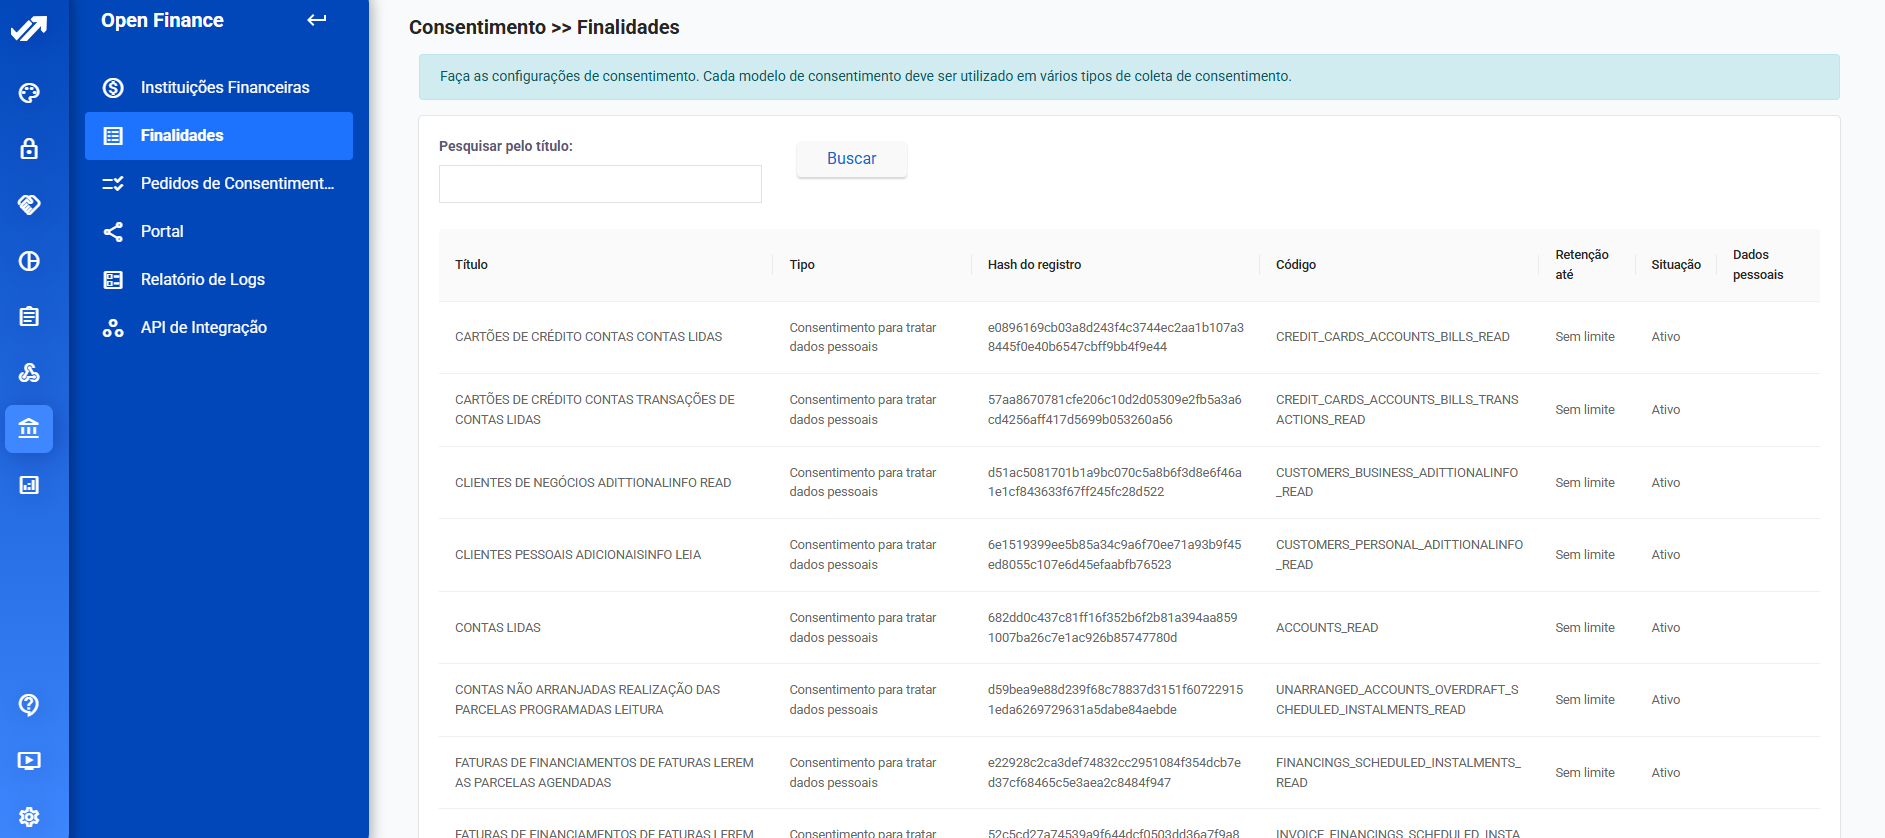Click the palette icon in left rail
The width and height of the screenshot is (1885, 838).
29,93
